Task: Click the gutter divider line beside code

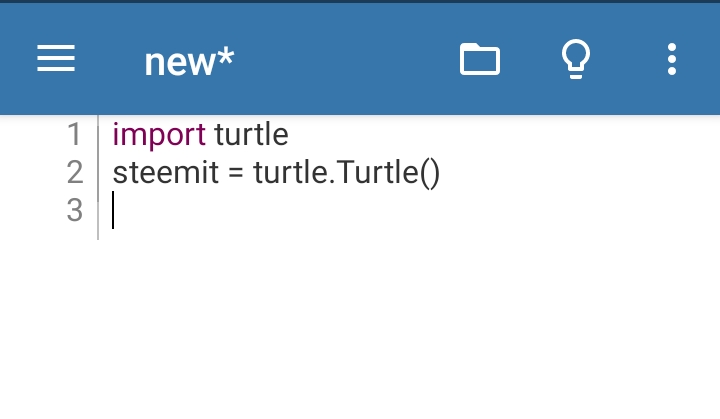Action: (x=98, y=177)
